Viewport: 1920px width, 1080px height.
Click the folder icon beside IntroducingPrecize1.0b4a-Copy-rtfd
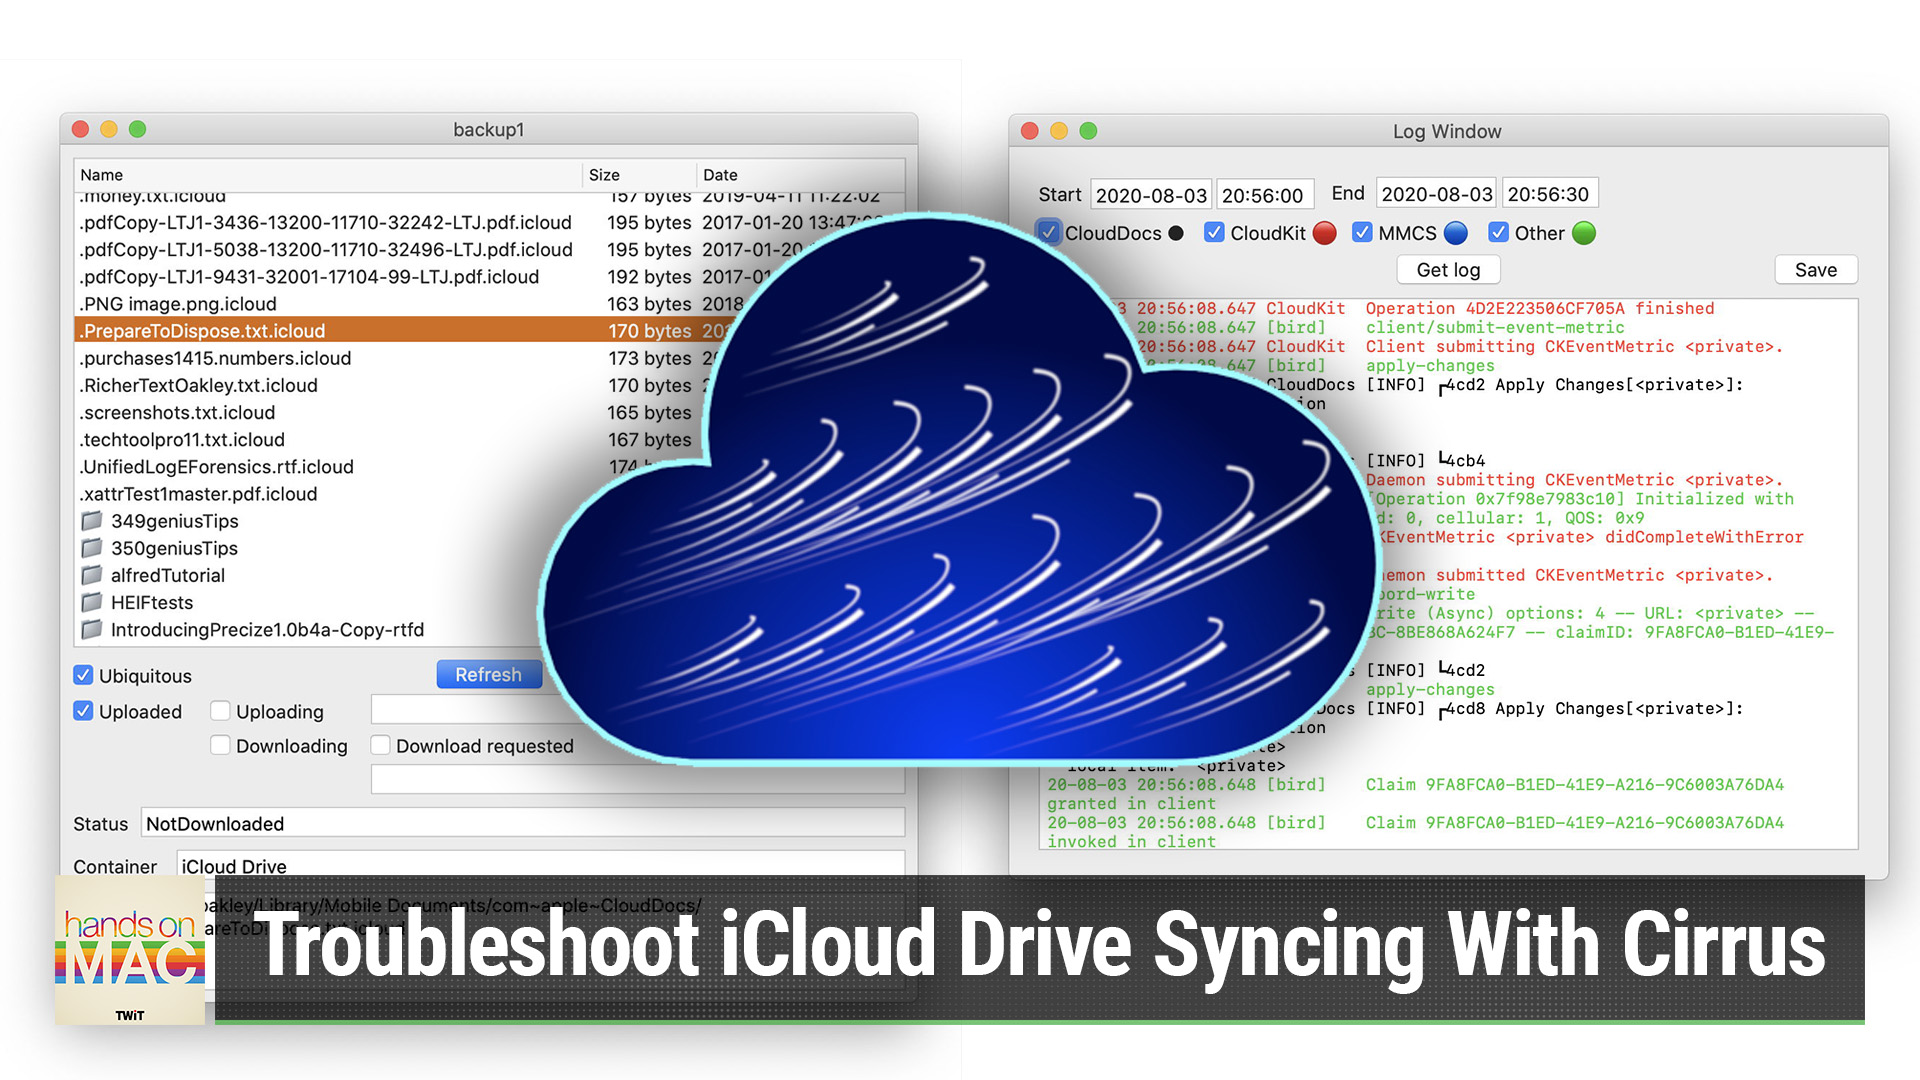[x=92, y=629]
